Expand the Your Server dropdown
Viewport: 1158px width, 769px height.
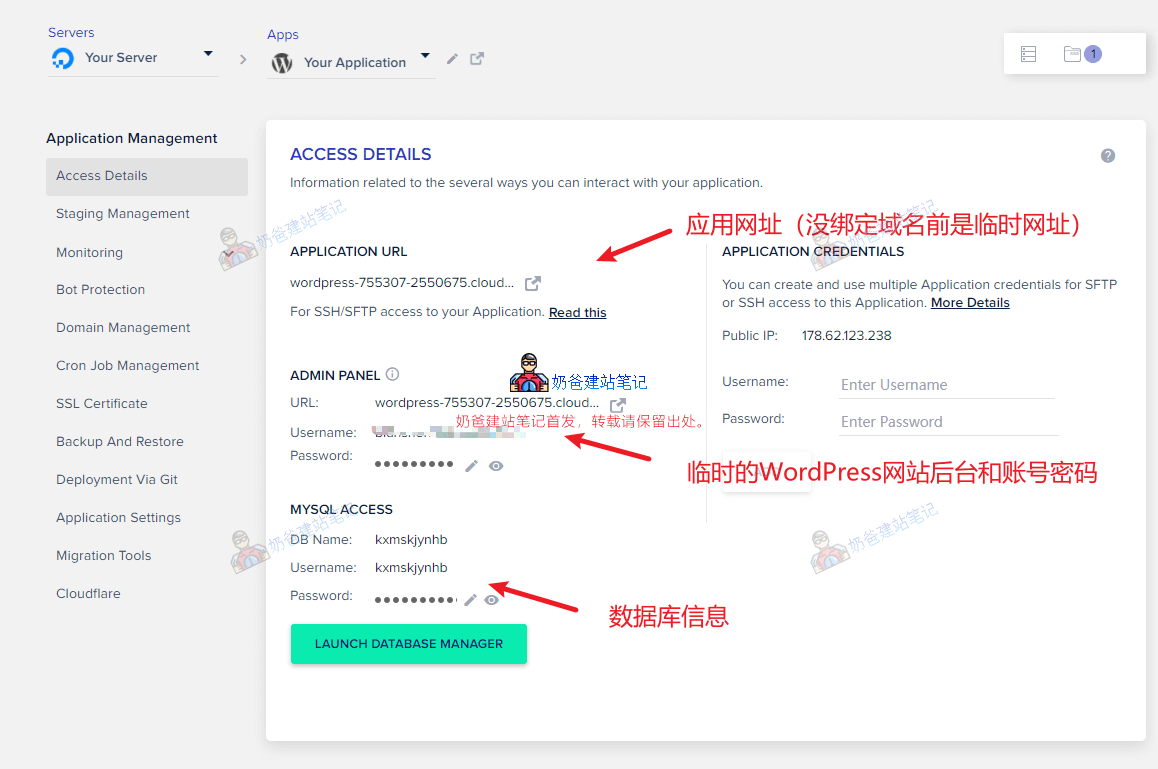(208, 54)
